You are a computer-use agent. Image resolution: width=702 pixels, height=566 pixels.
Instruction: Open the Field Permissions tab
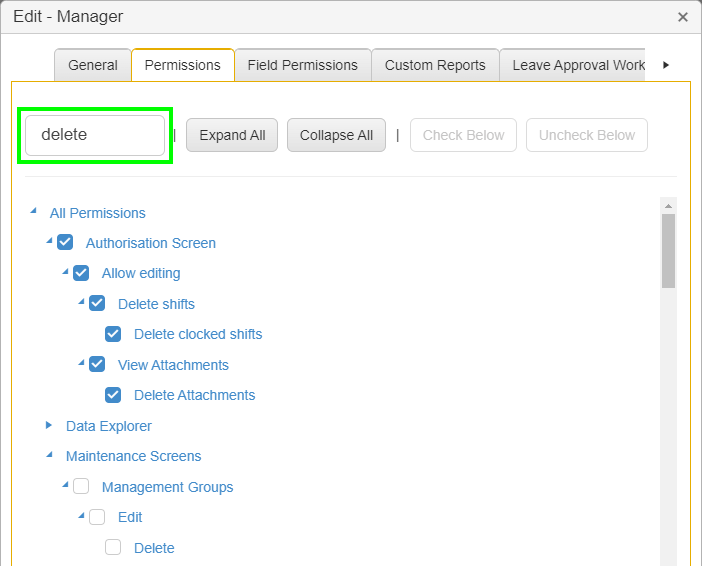303,65
